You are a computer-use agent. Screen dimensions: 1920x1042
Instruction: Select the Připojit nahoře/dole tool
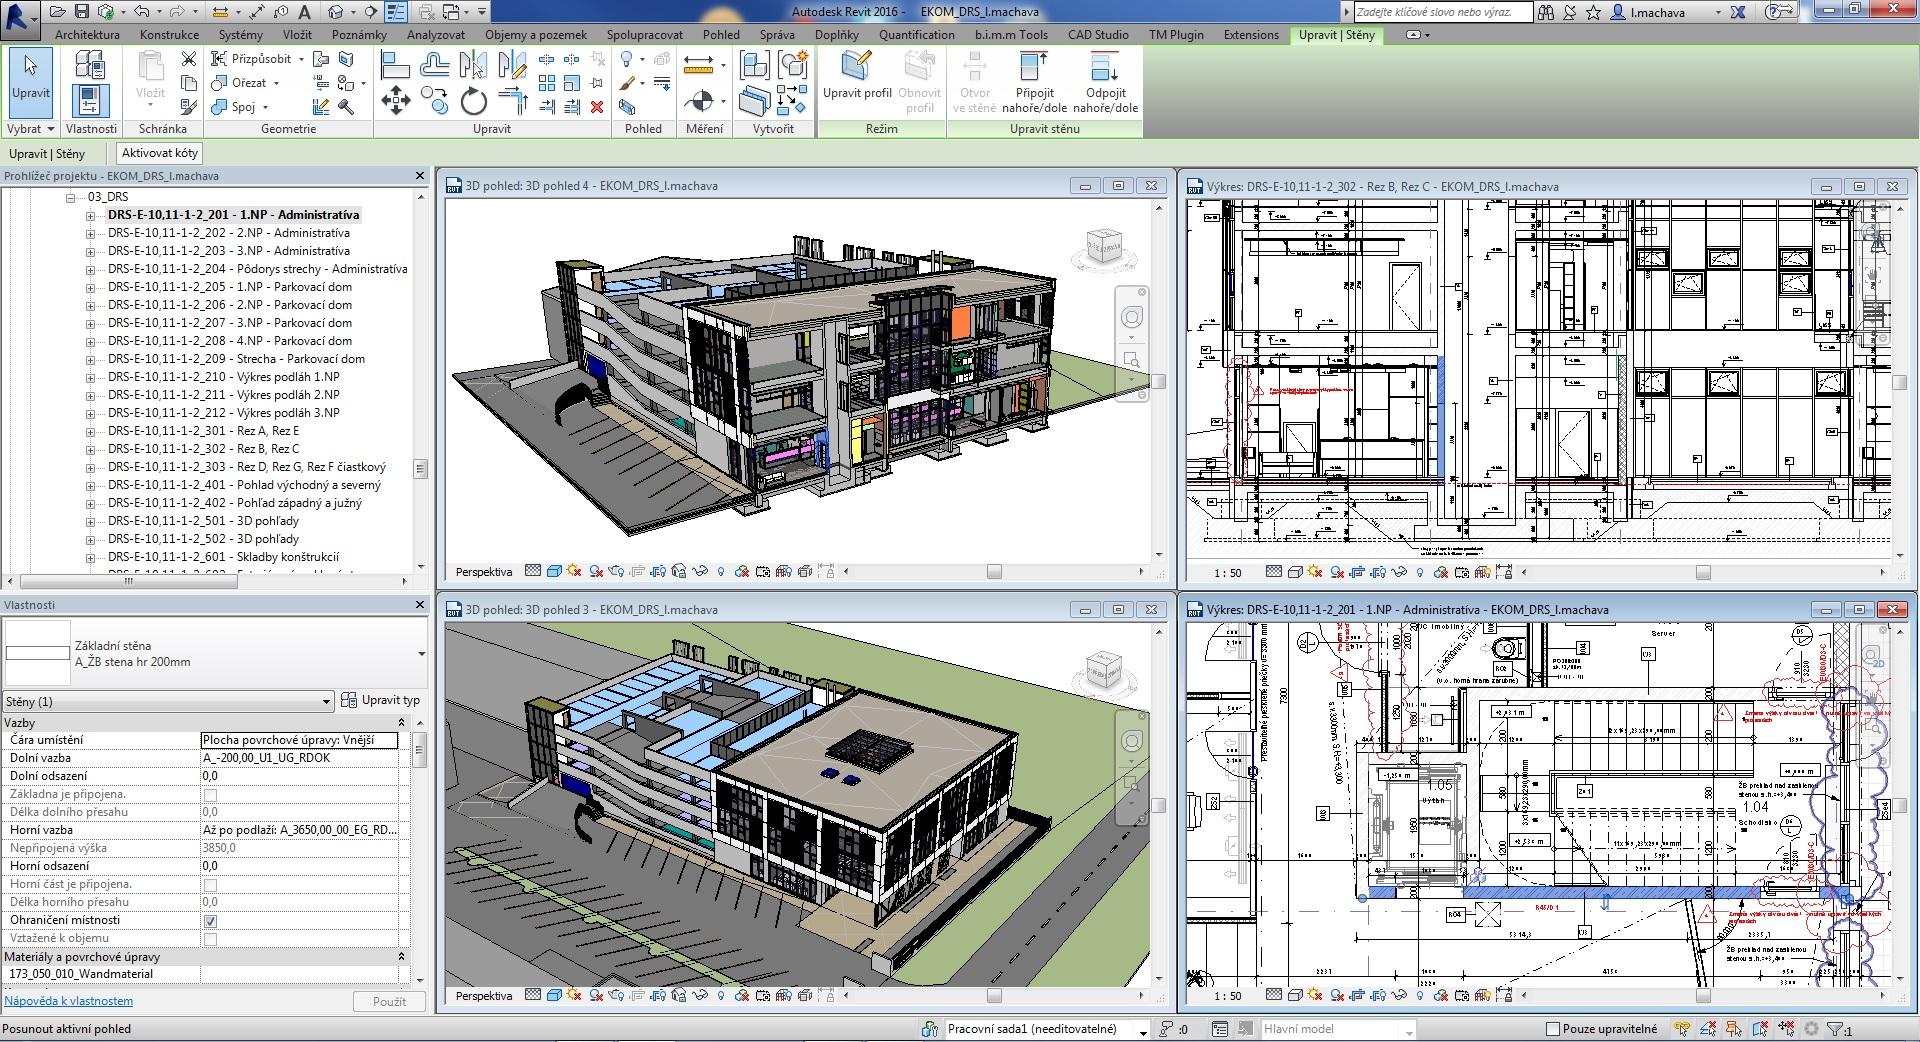tap(1034, 68)
